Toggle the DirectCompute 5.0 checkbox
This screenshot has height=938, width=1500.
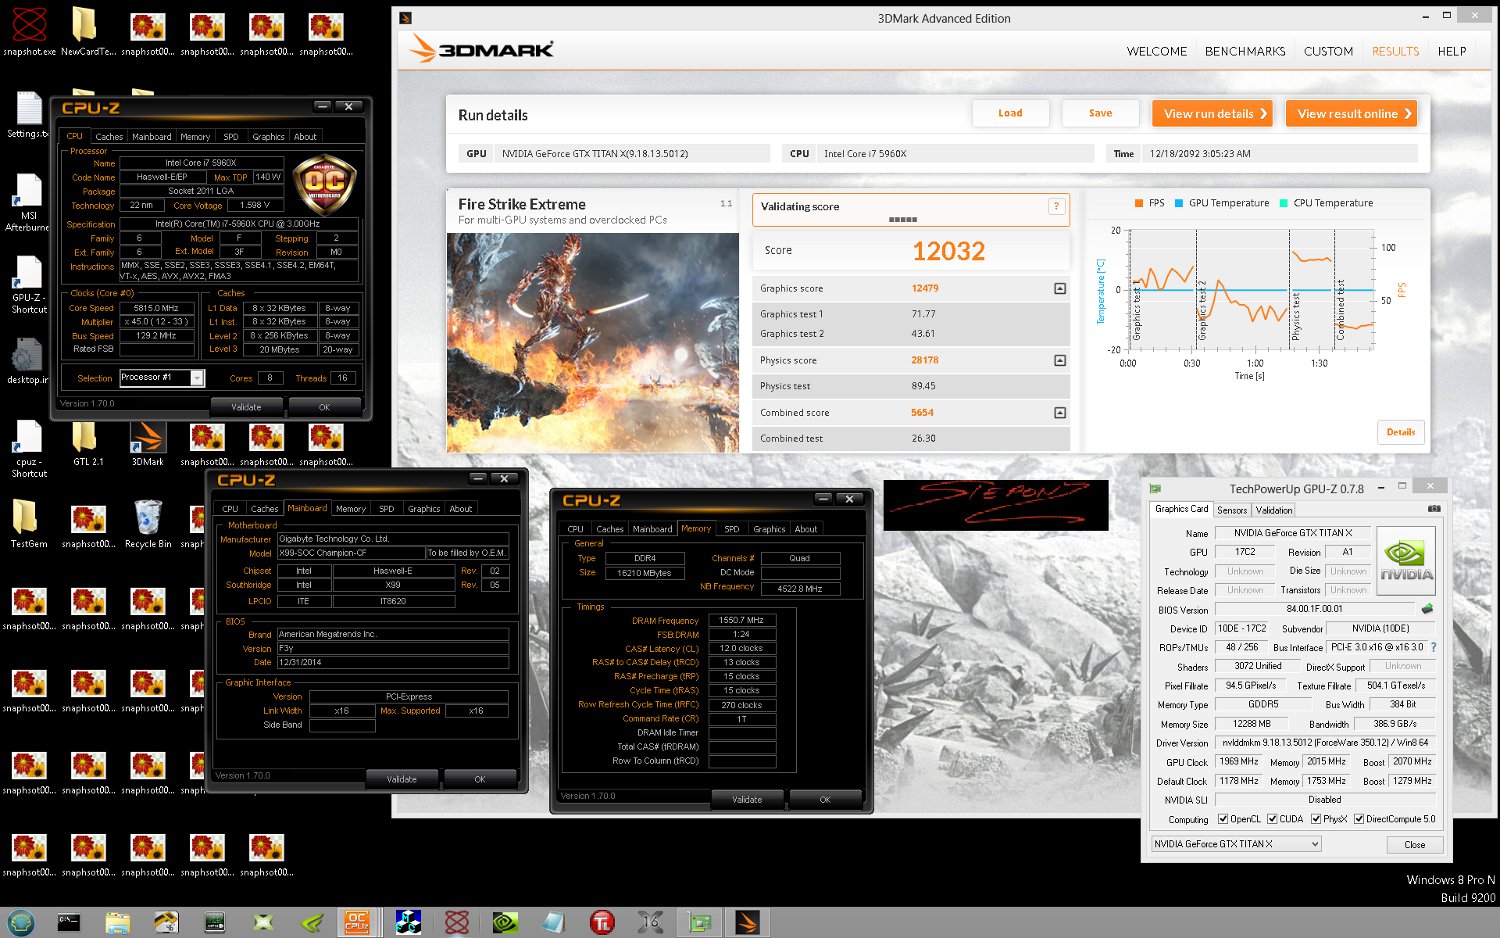click(x=1359, y=819)
